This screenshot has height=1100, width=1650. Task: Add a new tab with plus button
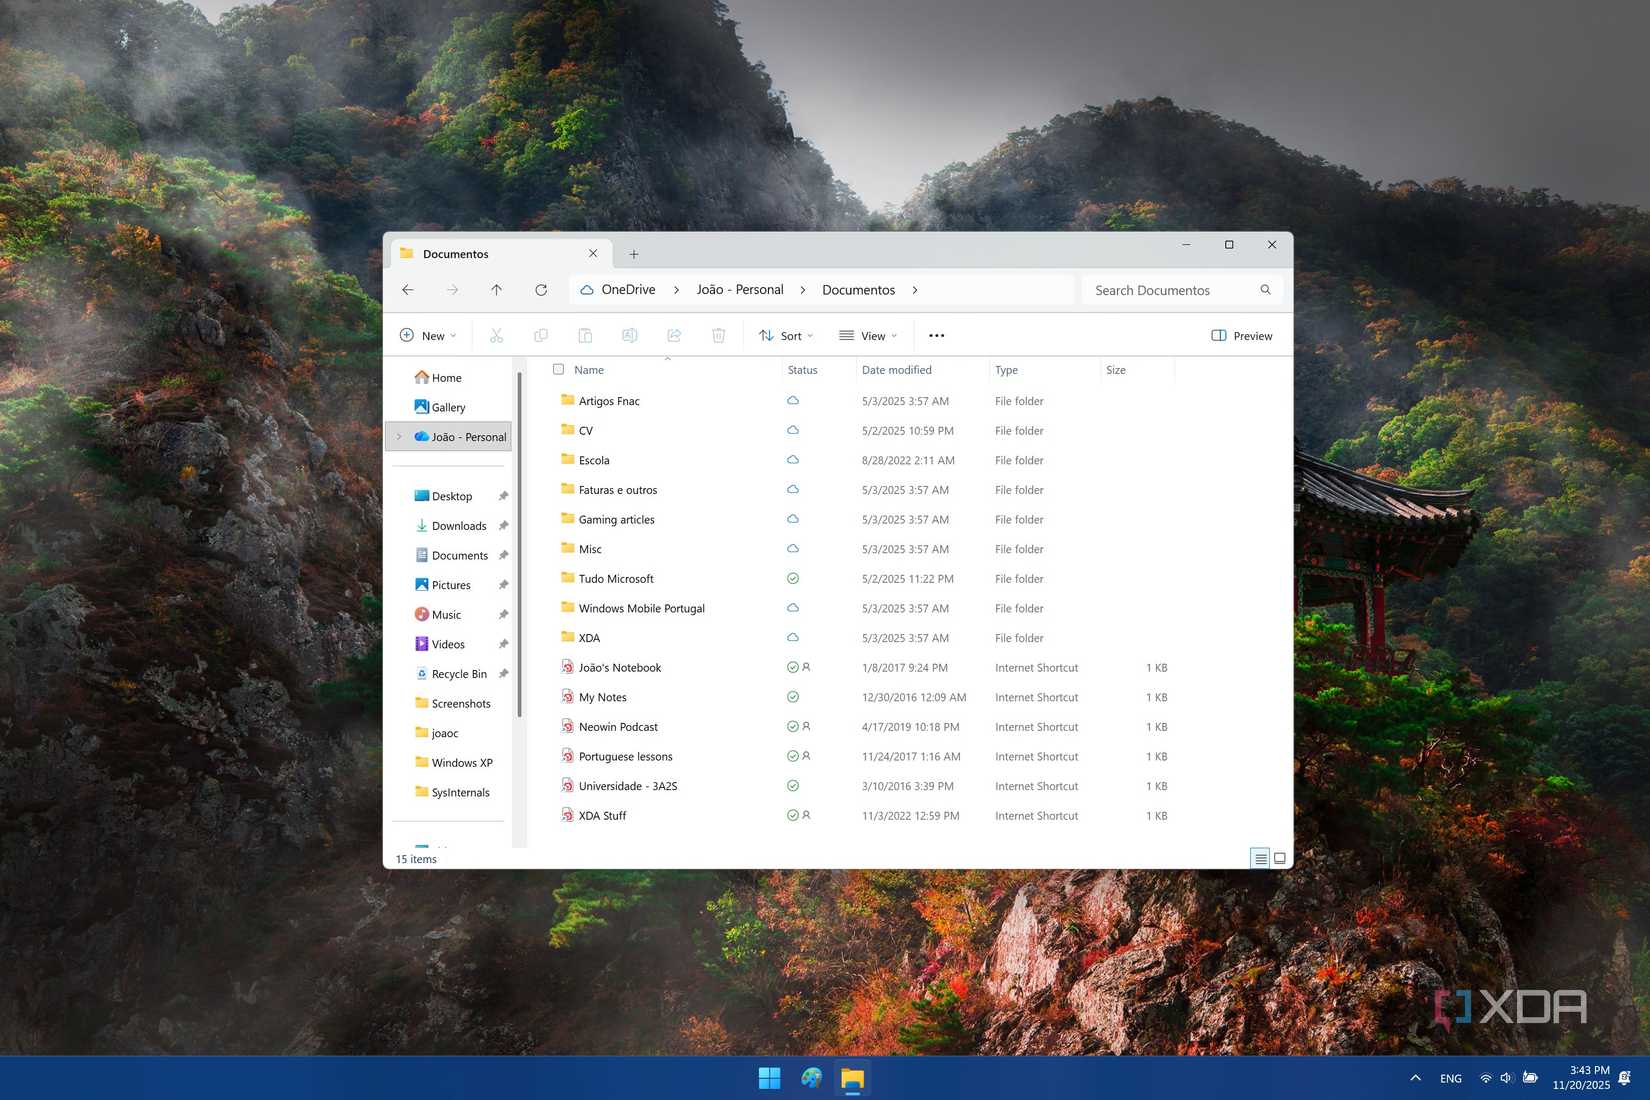point(634,254)
